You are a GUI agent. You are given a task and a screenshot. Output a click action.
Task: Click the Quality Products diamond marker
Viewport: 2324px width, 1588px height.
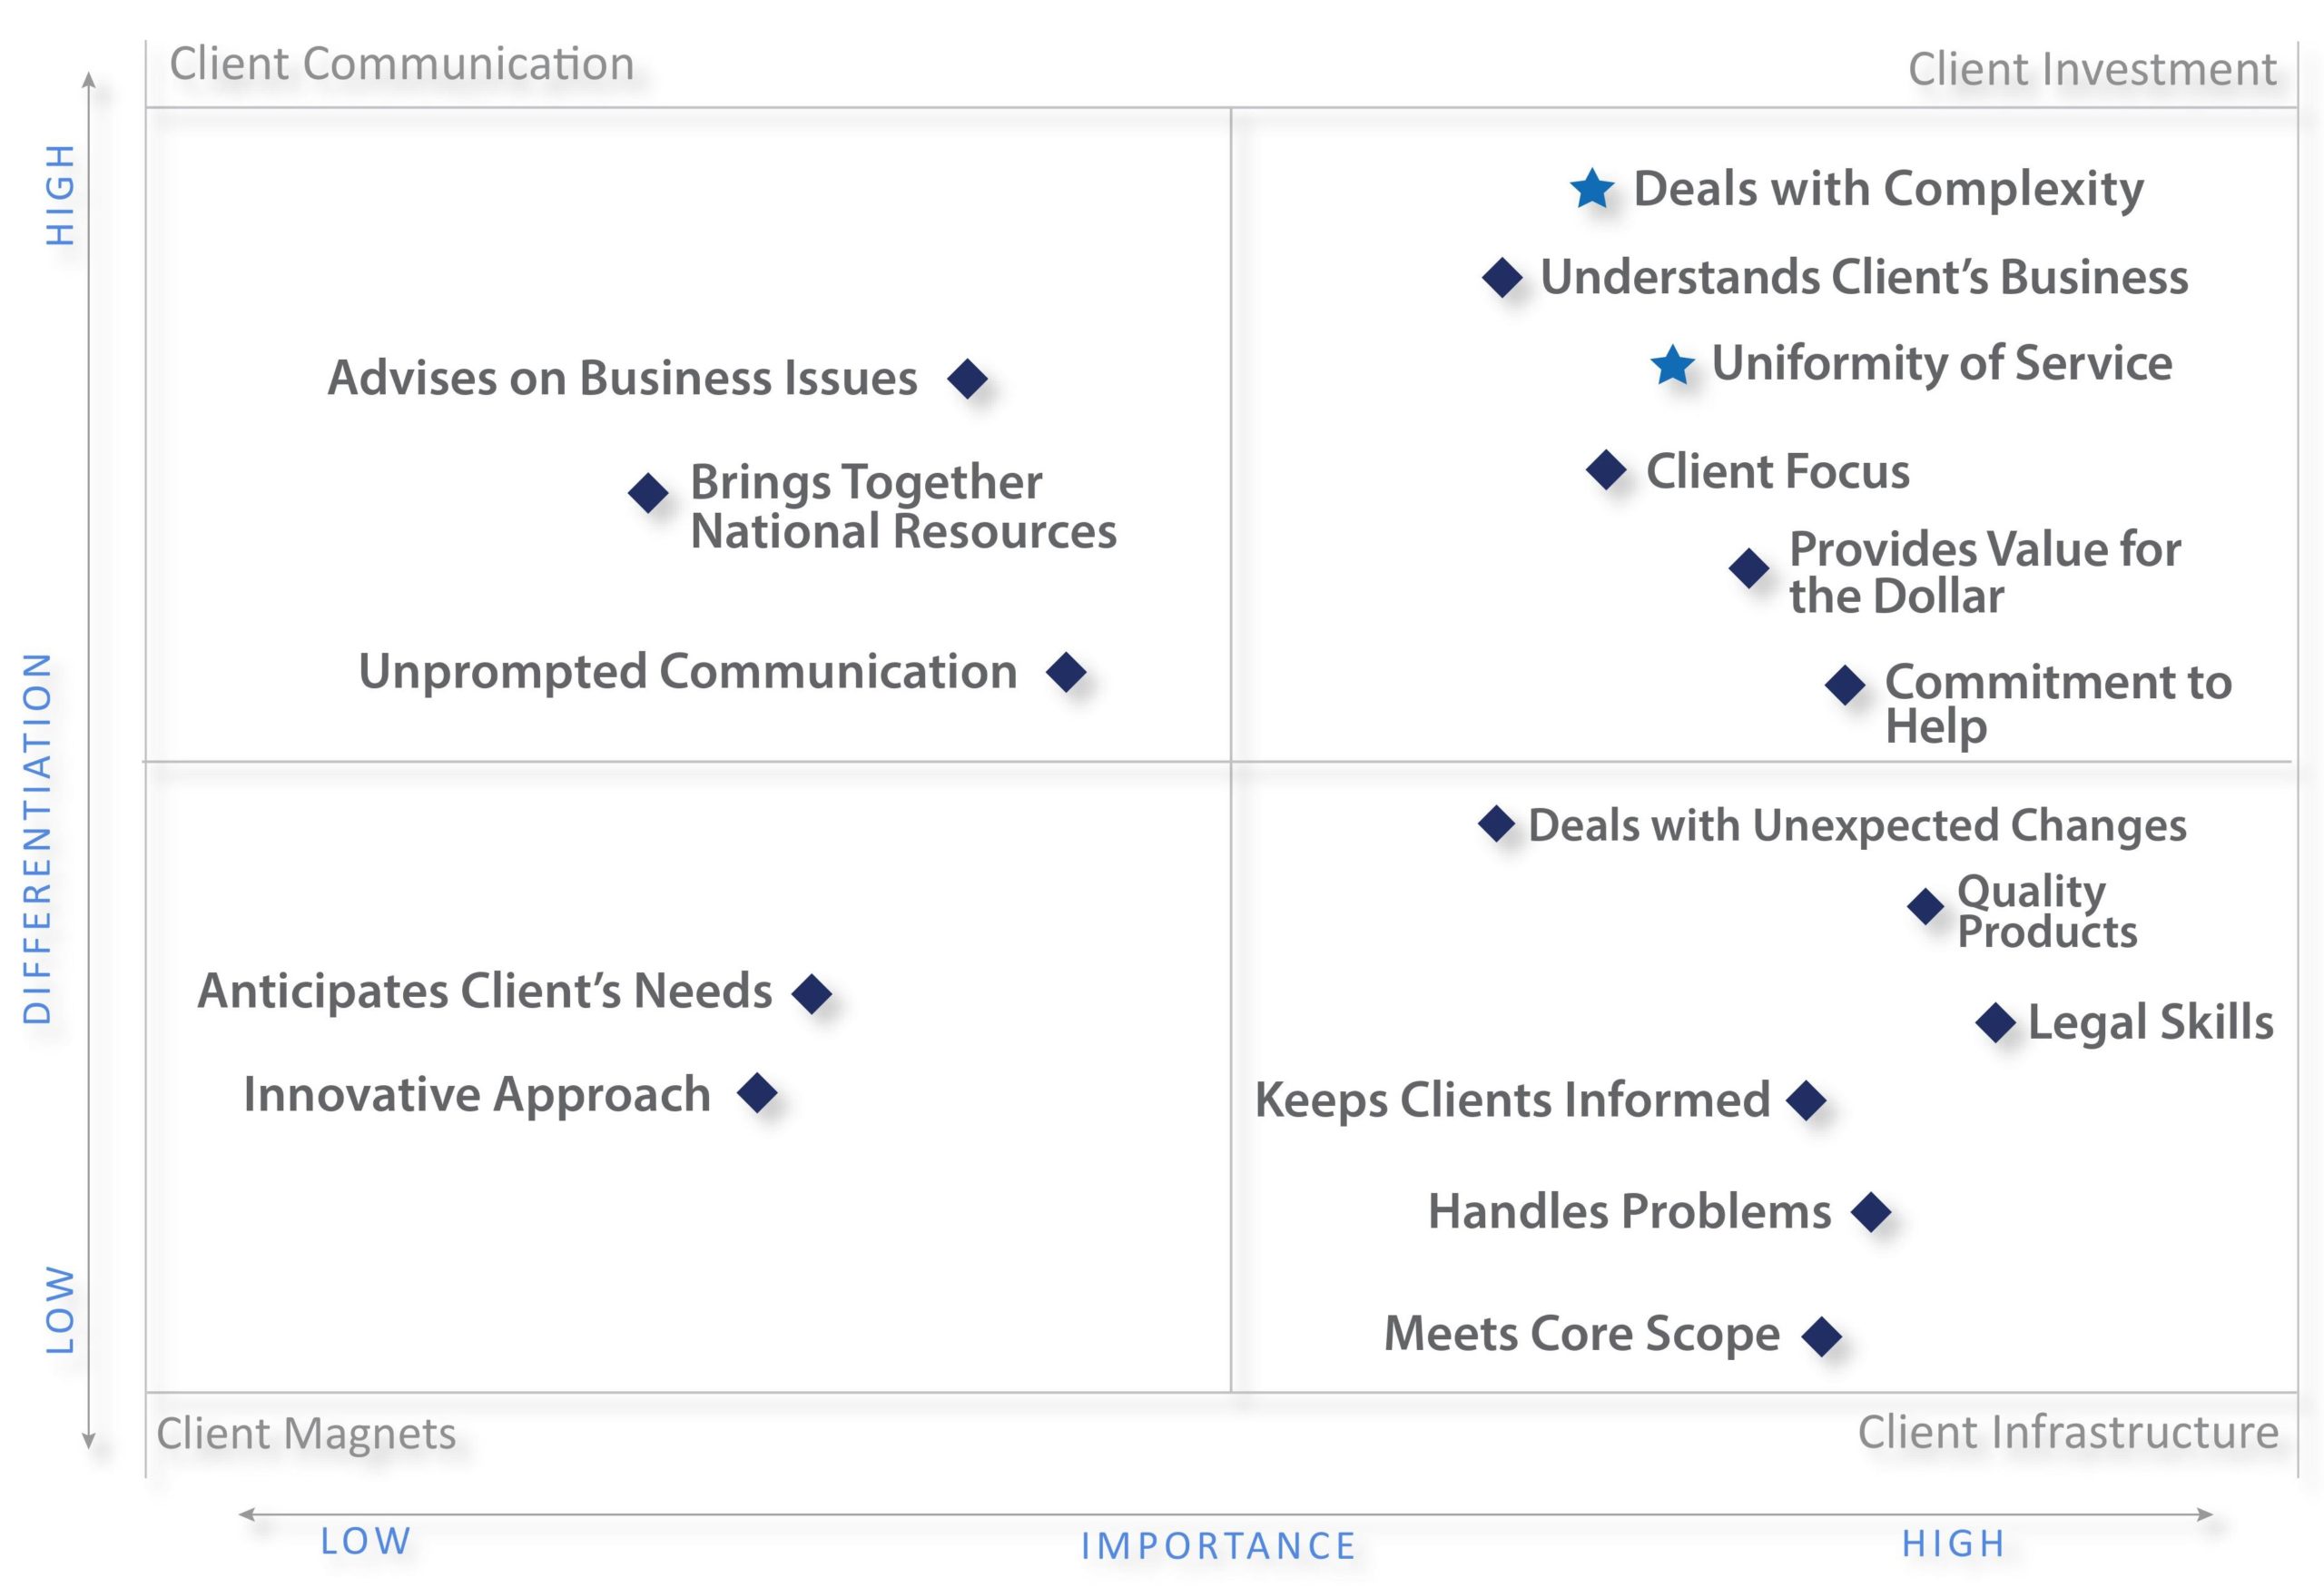(x=1925, y=907)
